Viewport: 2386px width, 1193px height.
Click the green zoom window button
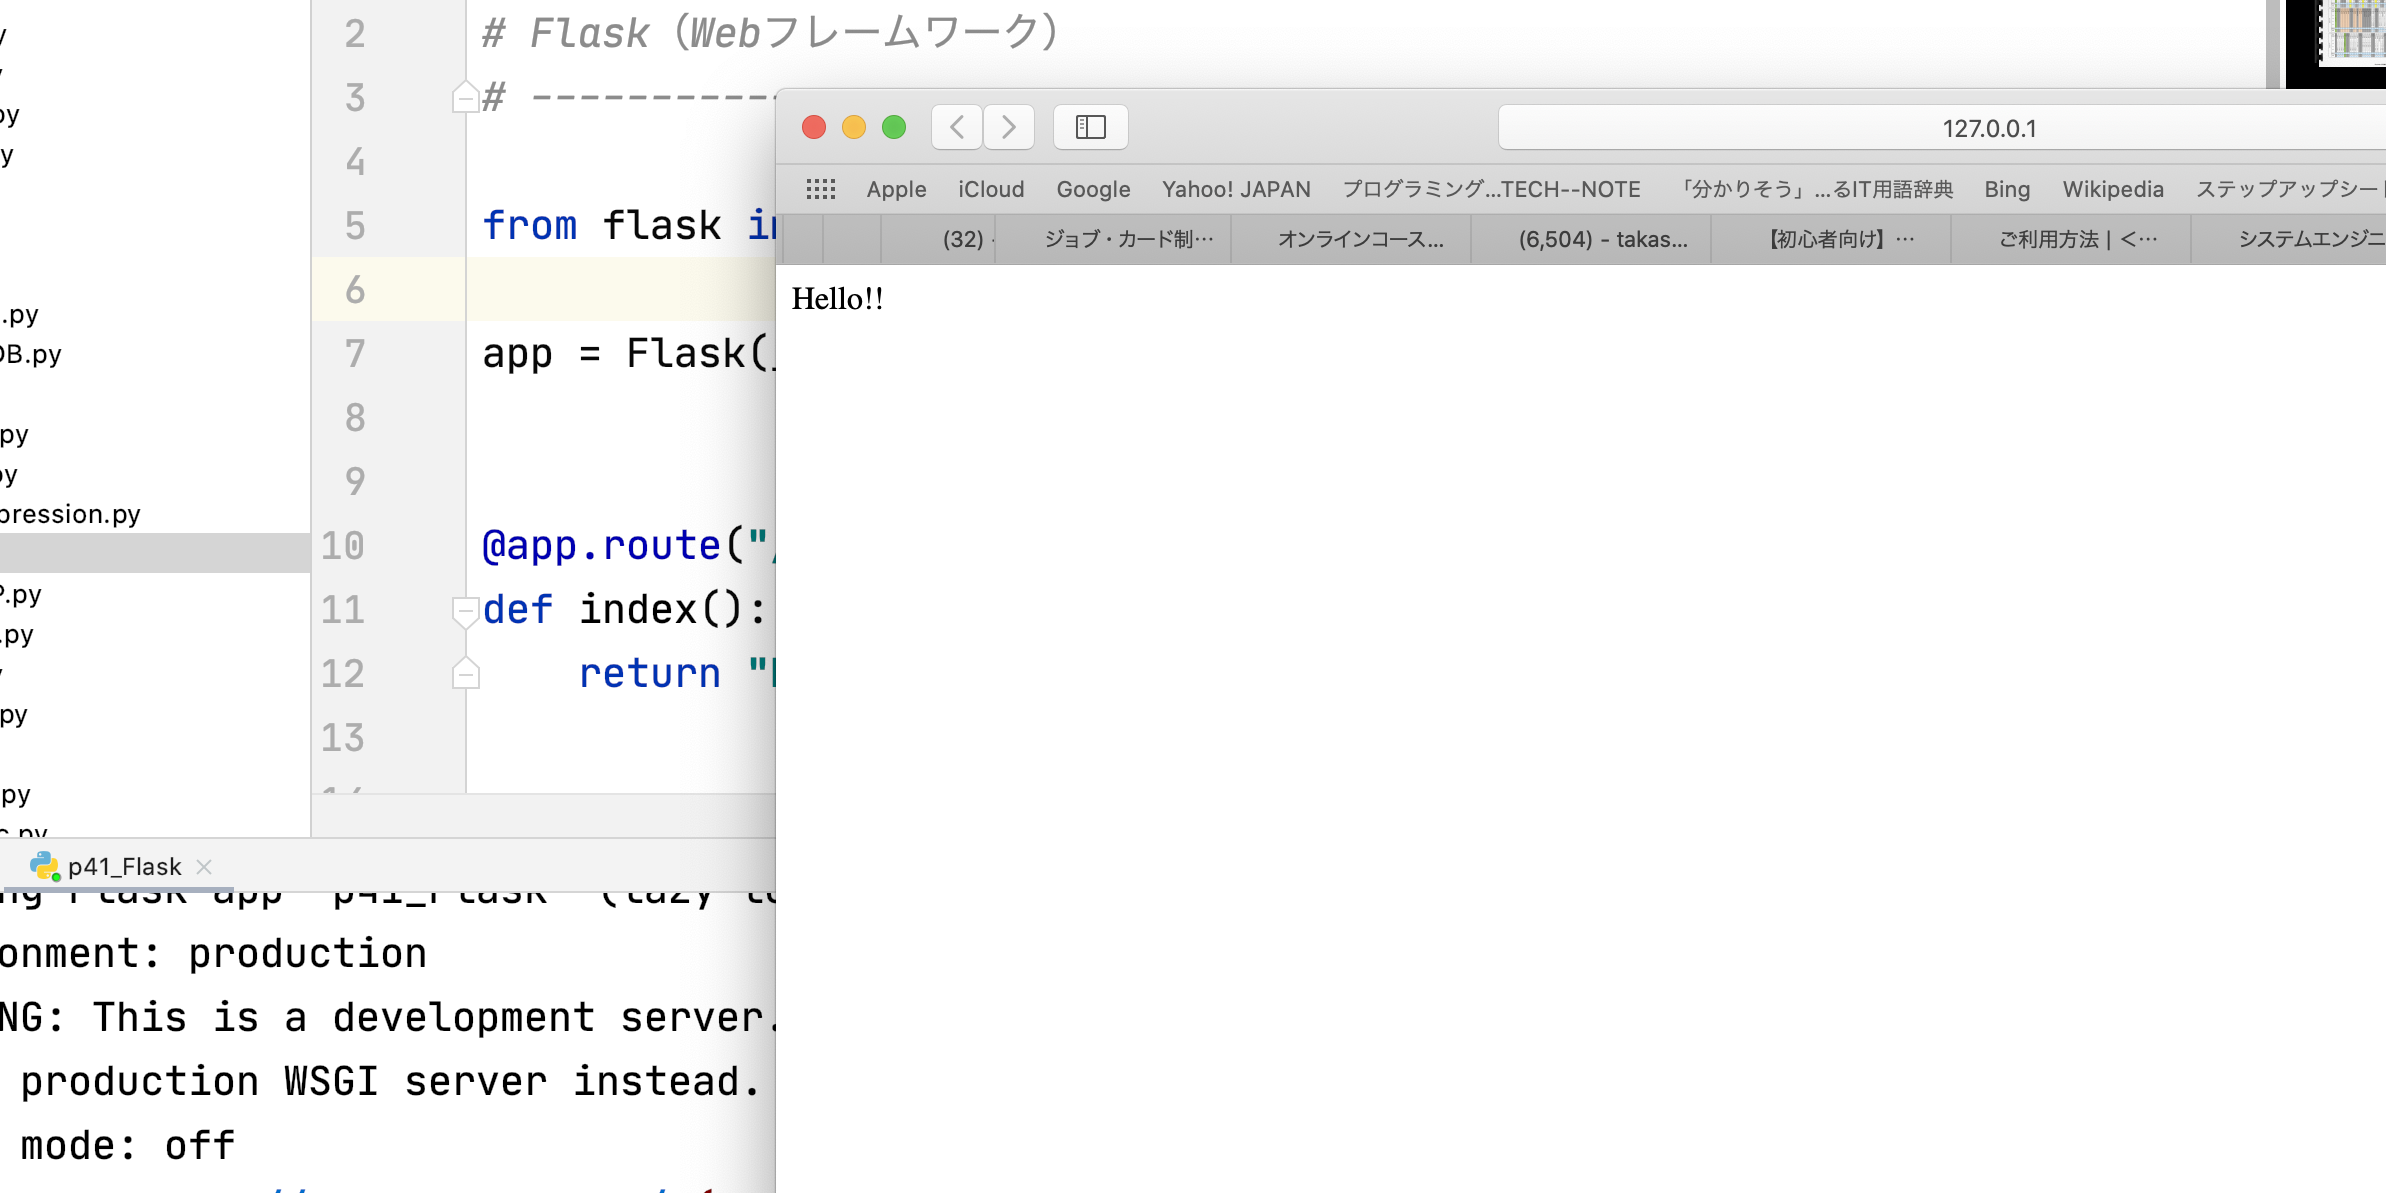(x=894, y=127)
